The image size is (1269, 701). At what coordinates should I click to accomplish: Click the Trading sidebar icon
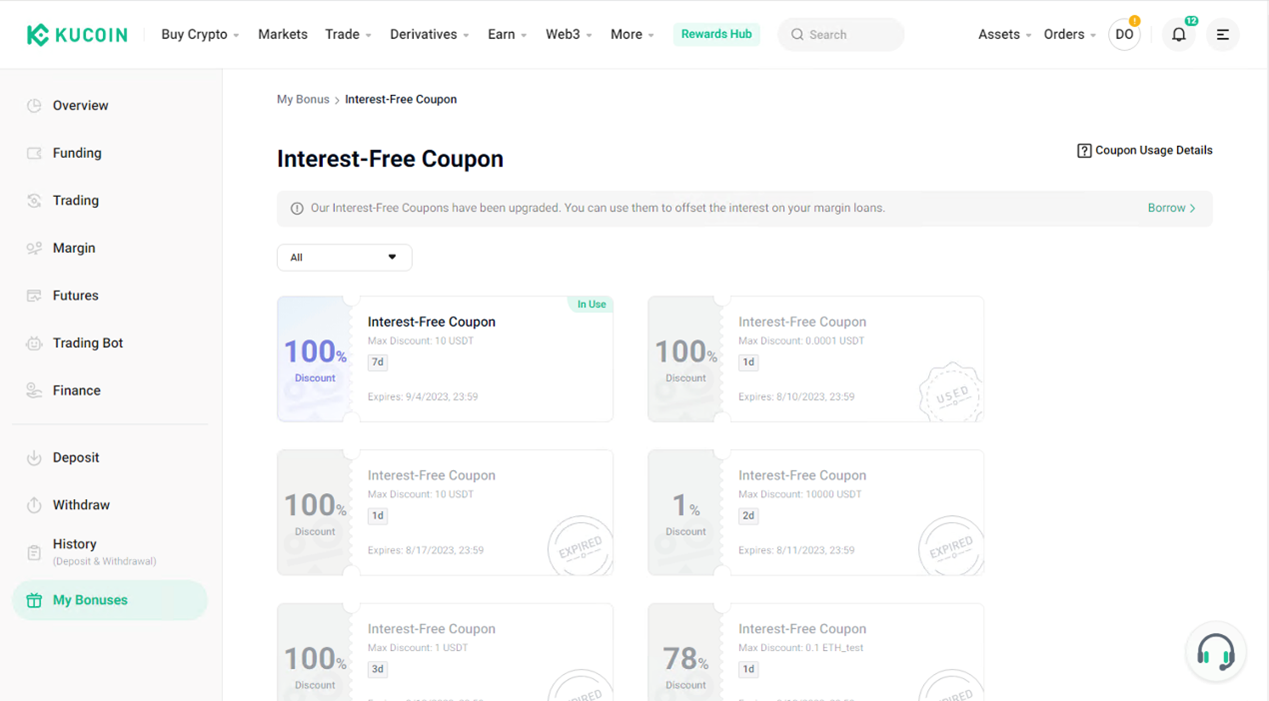pos(34,201)
